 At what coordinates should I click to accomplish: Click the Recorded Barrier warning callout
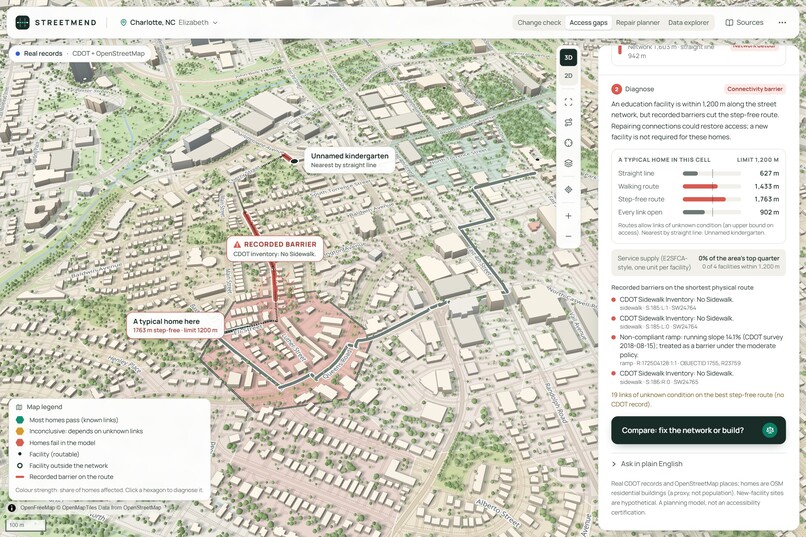[275, 249]
